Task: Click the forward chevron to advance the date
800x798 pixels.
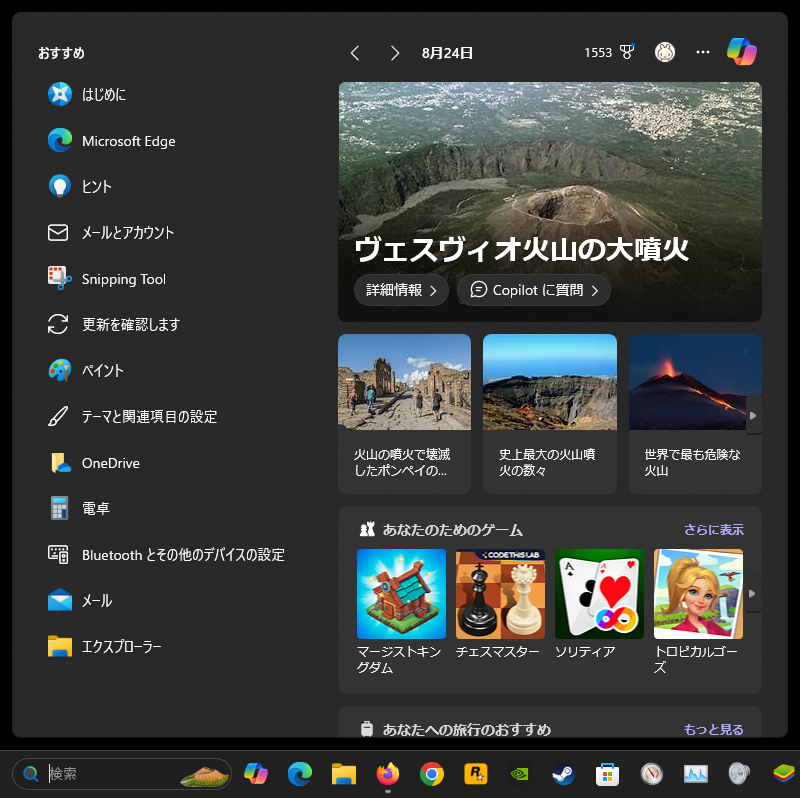Action: tap(395, 53)
